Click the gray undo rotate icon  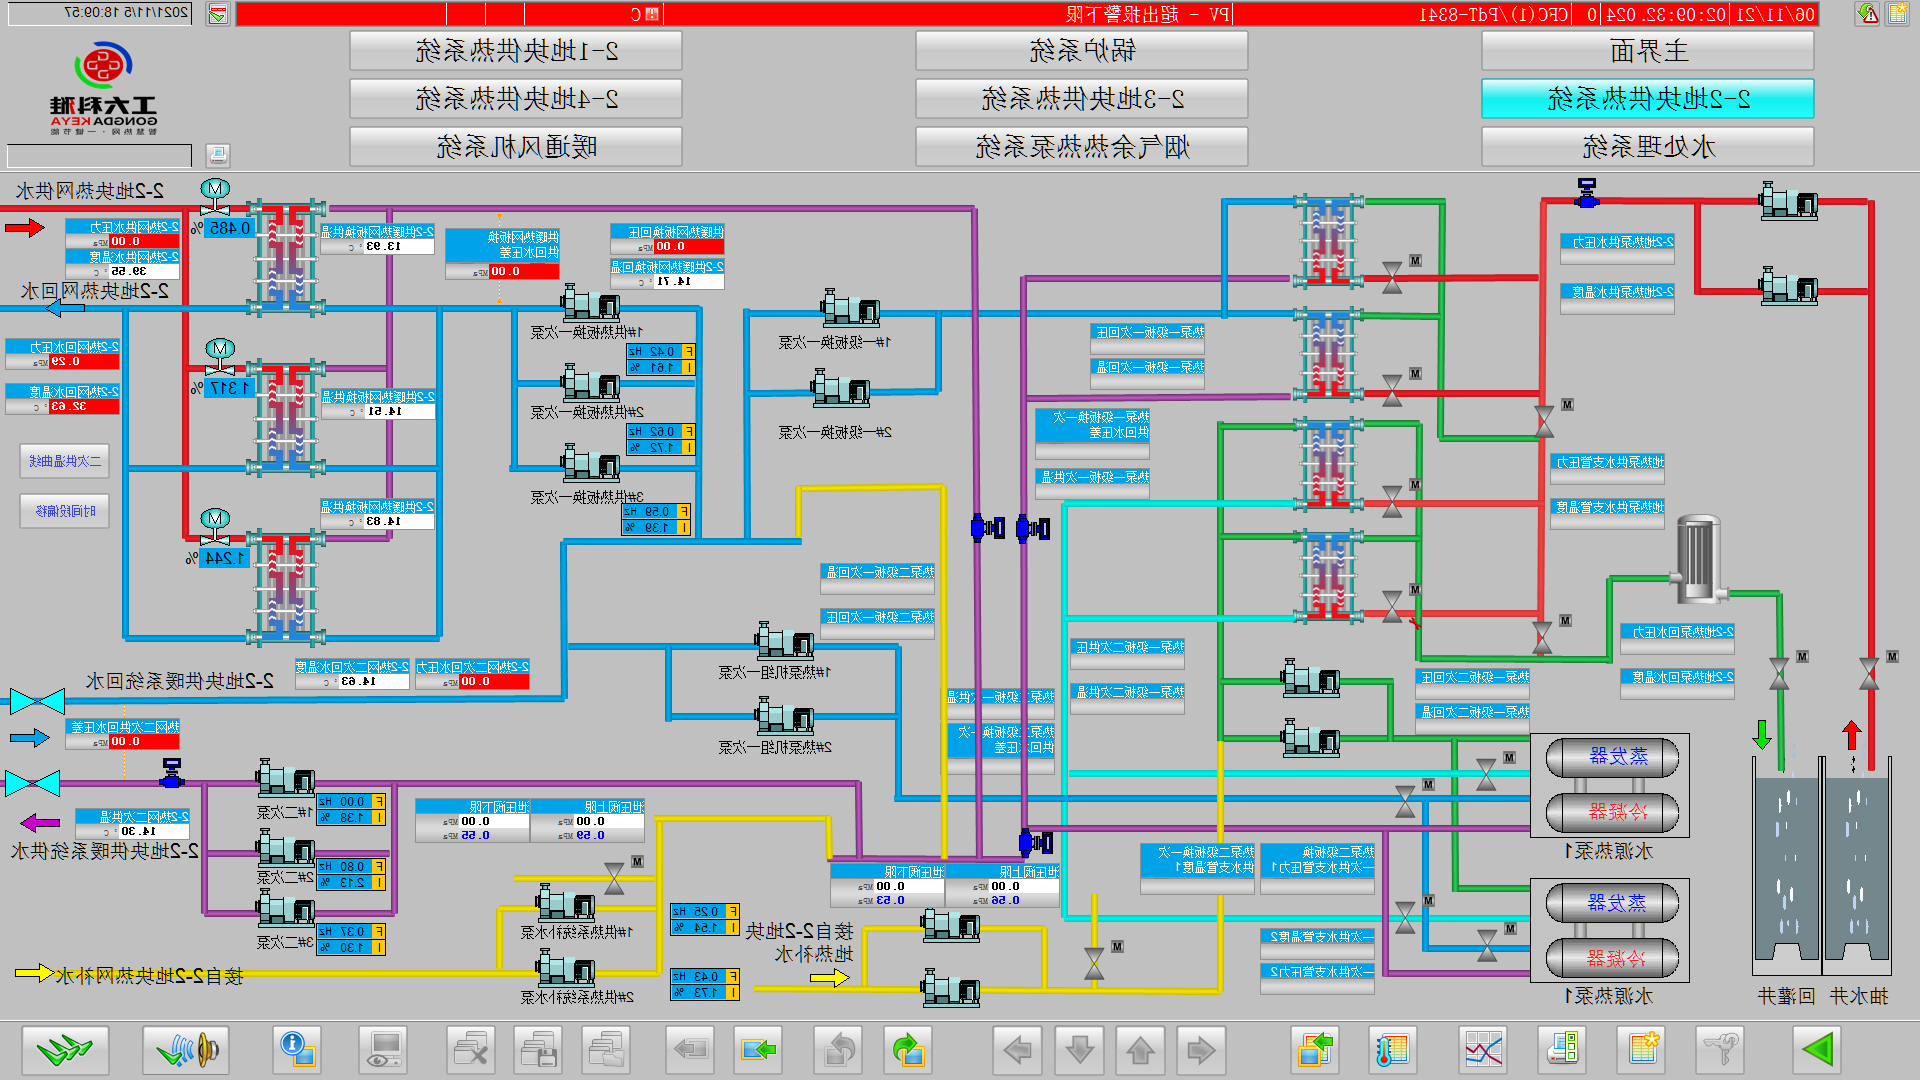coord(840,1050)
